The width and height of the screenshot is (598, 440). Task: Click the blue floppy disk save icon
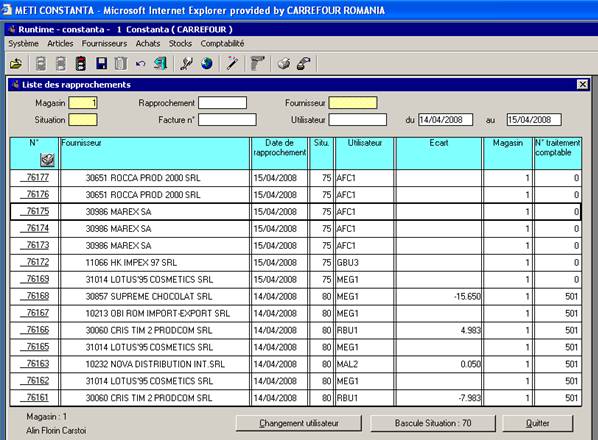(101, 64)
